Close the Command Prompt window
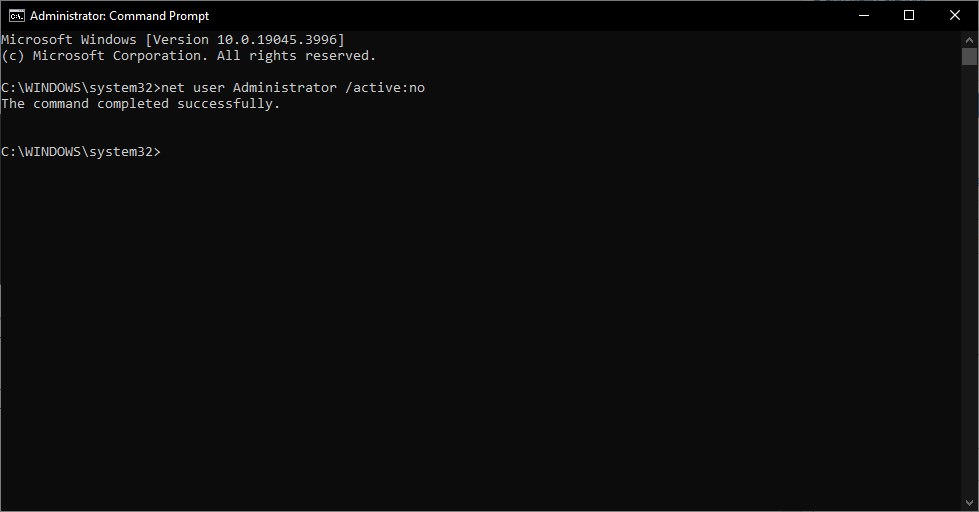Screen dimensions: 979x512 point(955,15)
